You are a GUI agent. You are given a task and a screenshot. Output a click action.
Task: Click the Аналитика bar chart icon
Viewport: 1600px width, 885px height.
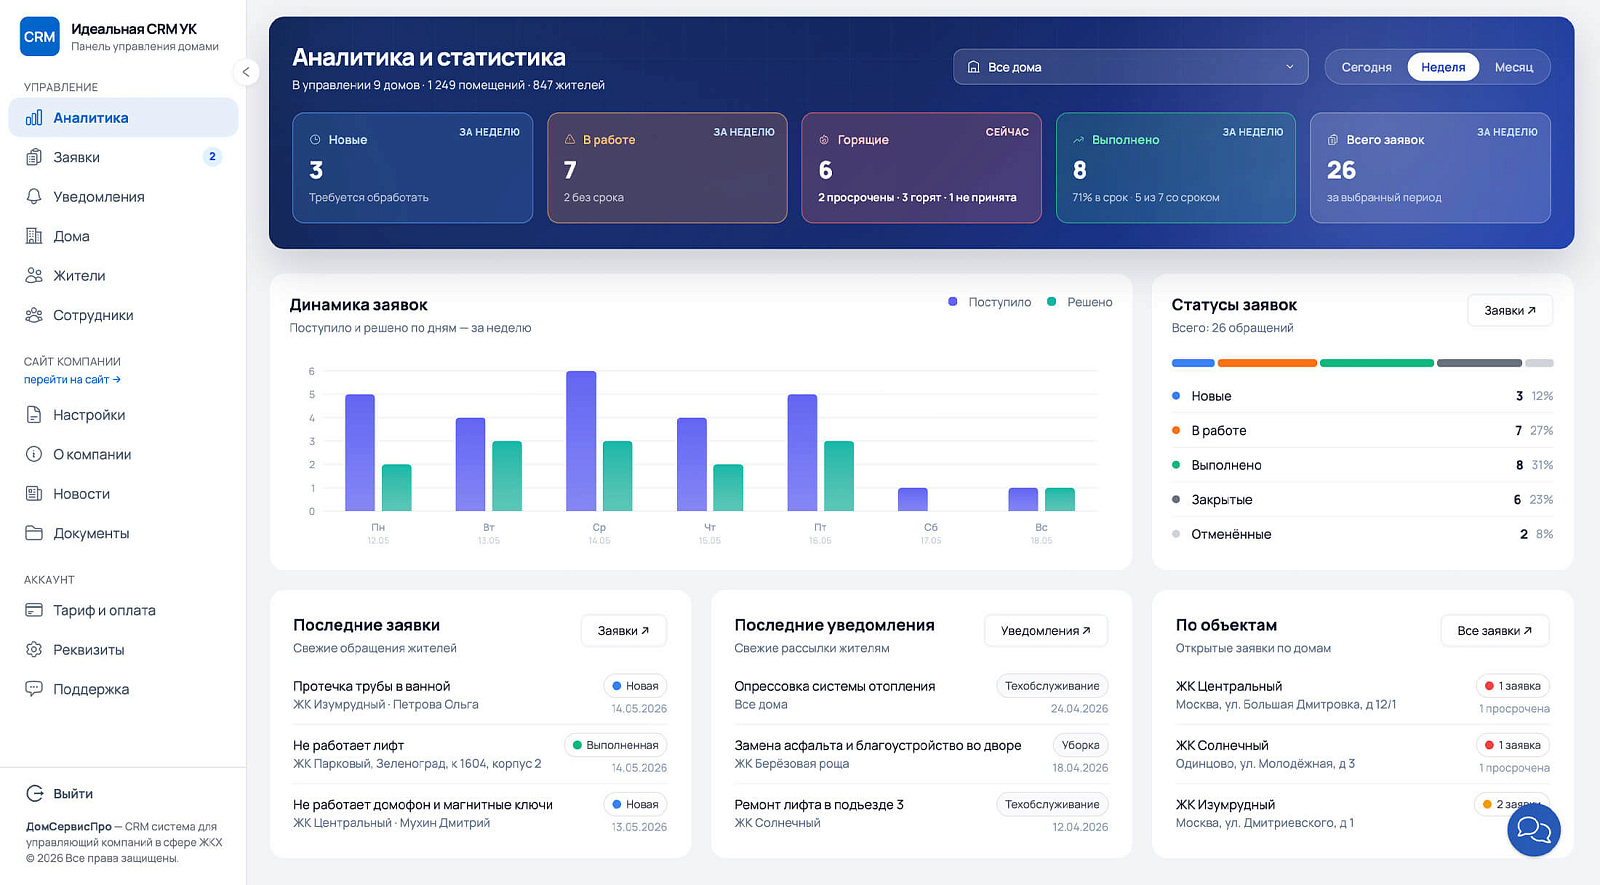click(34, 118)
